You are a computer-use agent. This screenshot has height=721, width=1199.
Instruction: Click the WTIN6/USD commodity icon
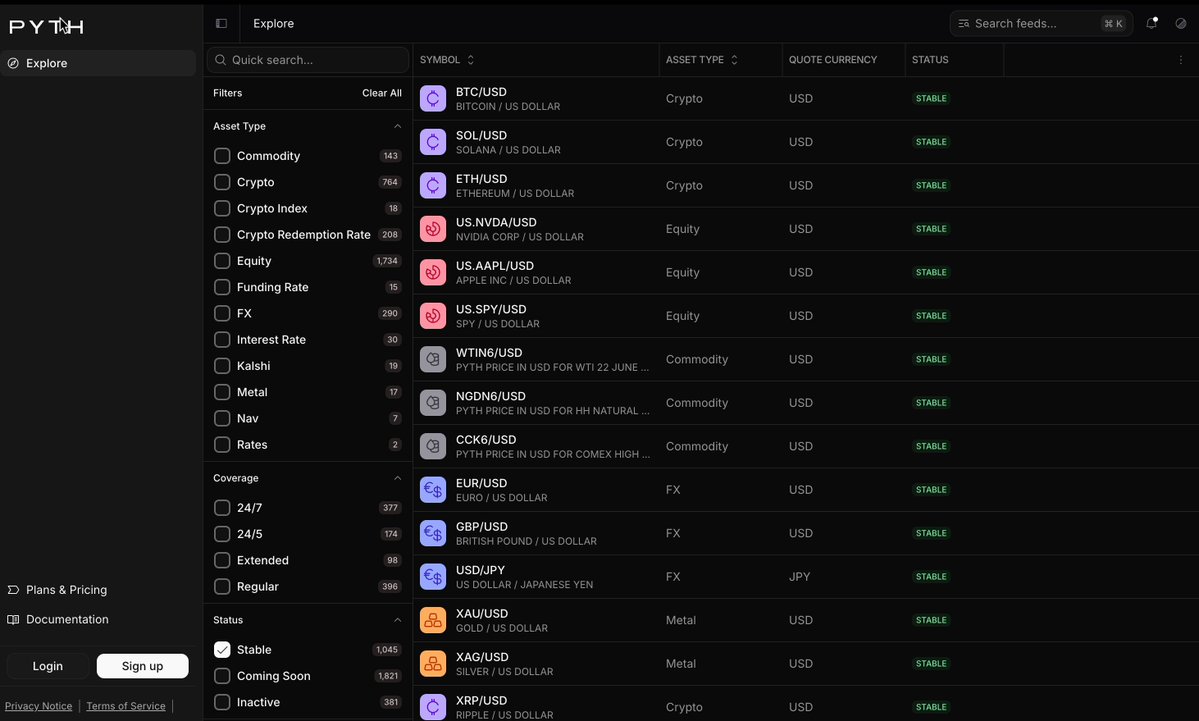click(433, 359)
